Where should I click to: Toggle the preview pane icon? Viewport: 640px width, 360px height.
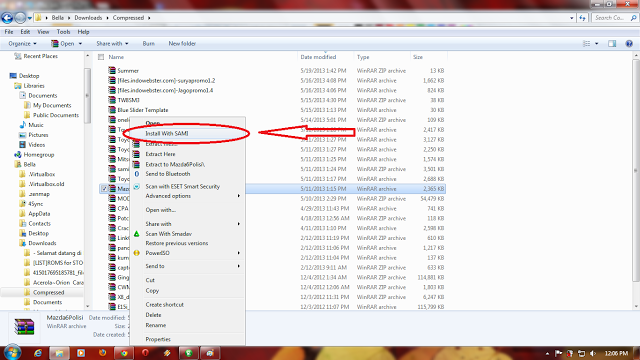pos(612,43)
